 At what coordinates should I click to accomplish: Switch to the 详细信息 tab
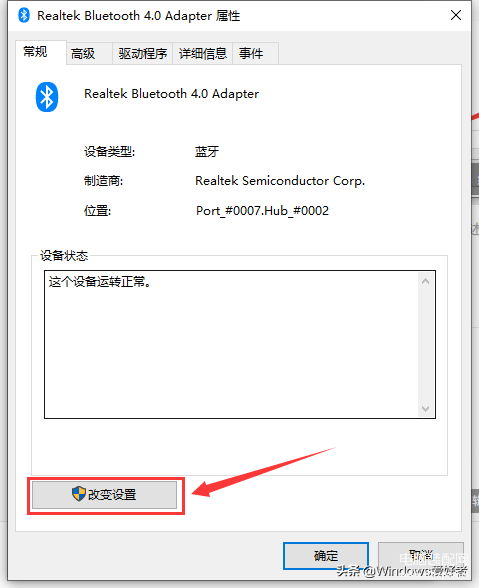(203, 54)
